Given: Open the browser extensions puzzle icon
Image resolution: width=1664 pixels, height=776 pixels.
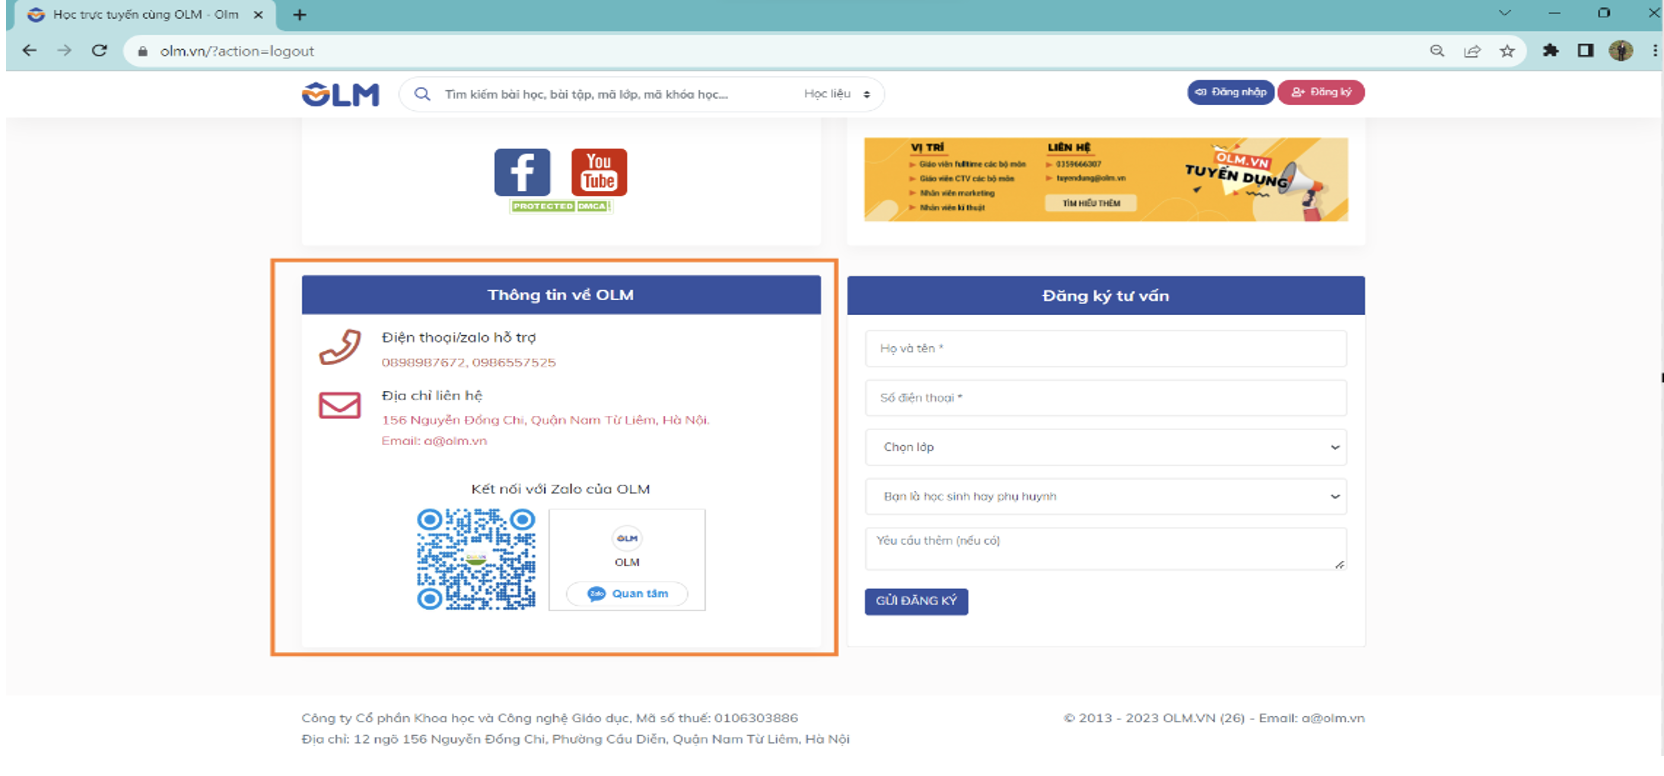Looking at the screenshot, I should 1550,51.
